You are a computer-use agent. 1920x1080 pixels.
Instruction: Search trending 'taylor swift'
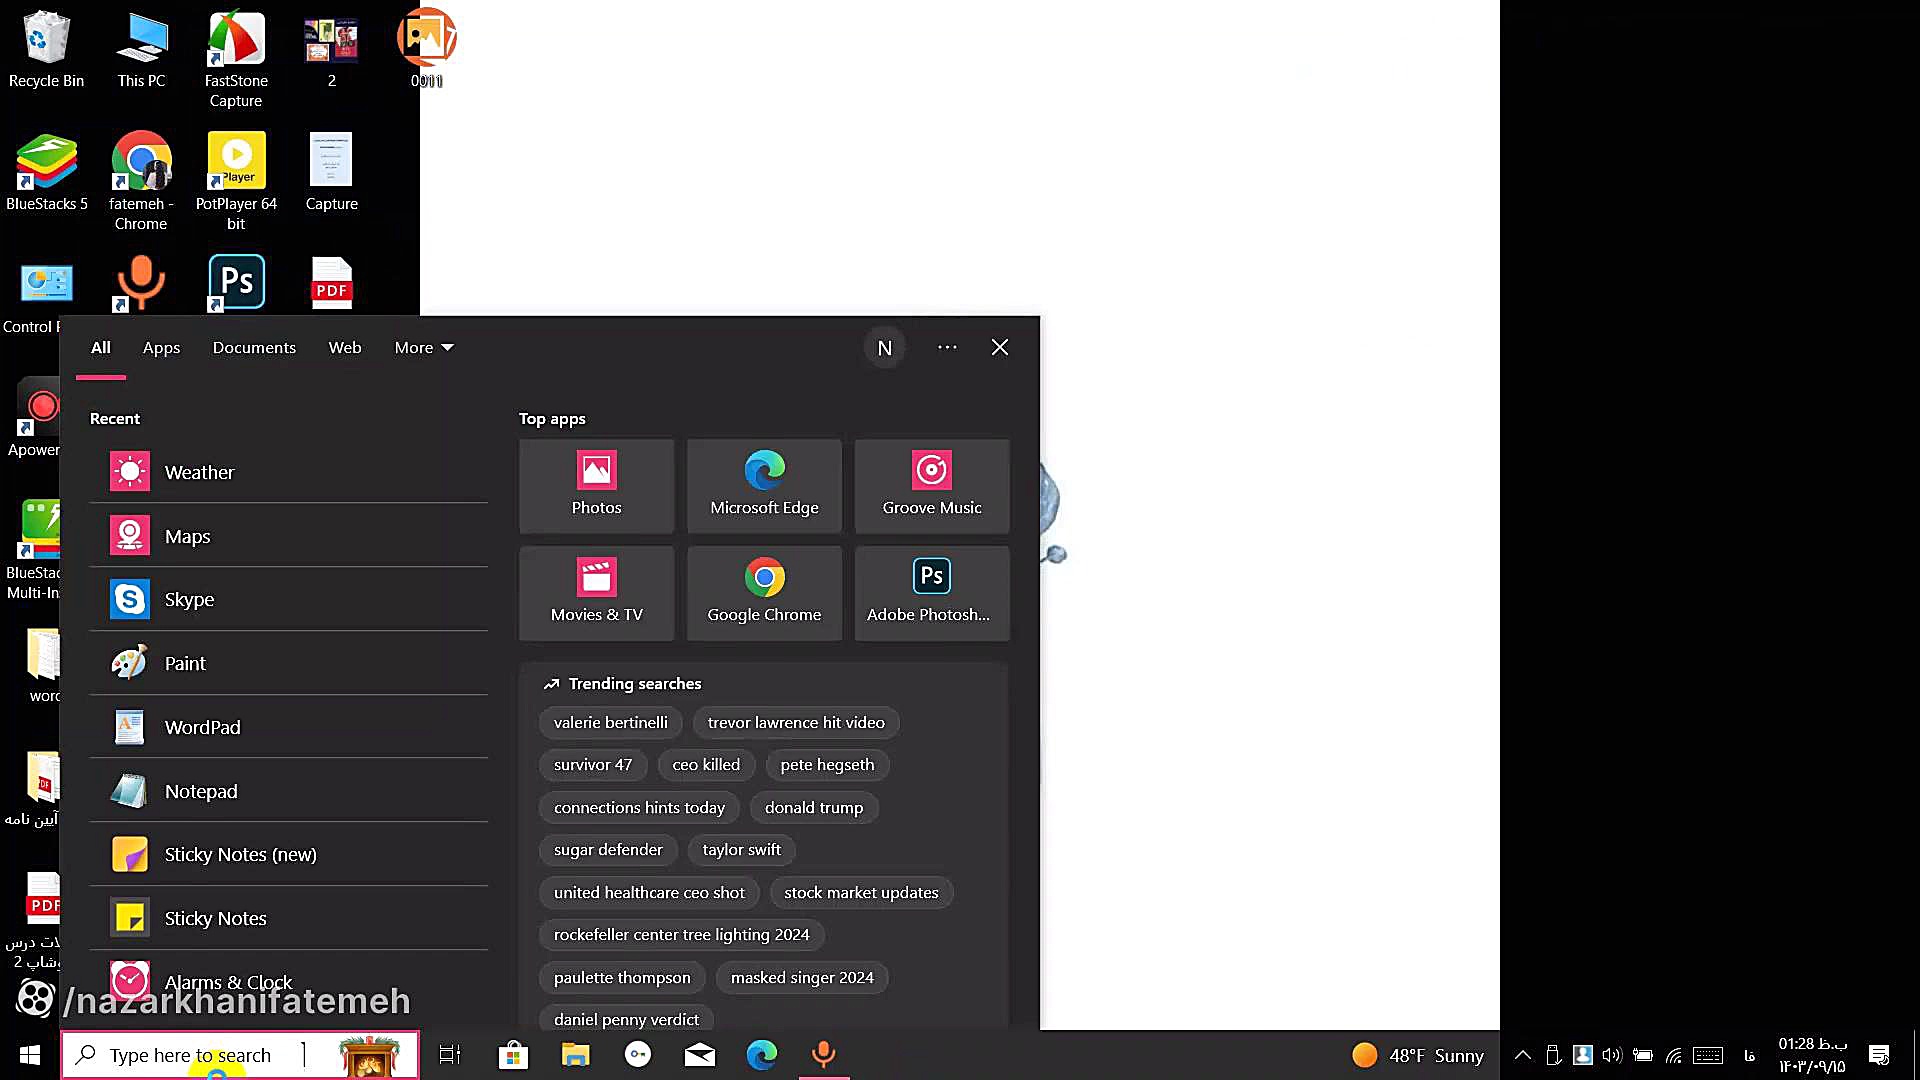(741, 850)
